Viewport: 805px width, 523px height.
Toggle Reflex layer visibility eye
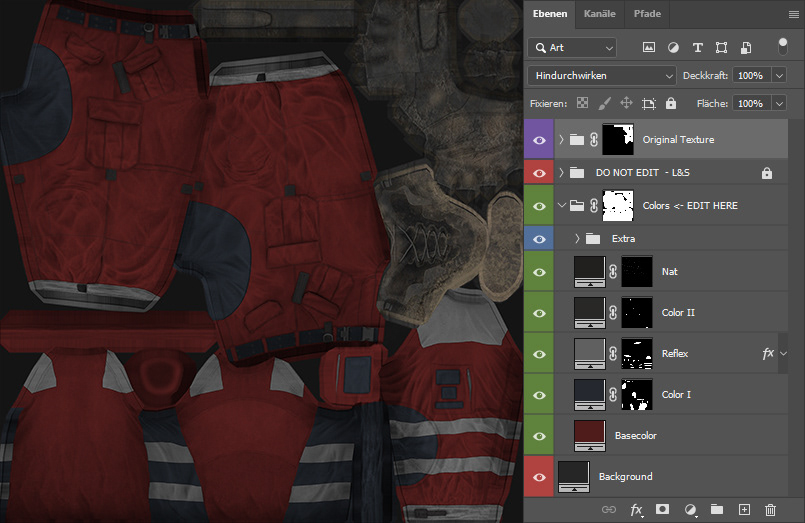[x=539, y=354]
